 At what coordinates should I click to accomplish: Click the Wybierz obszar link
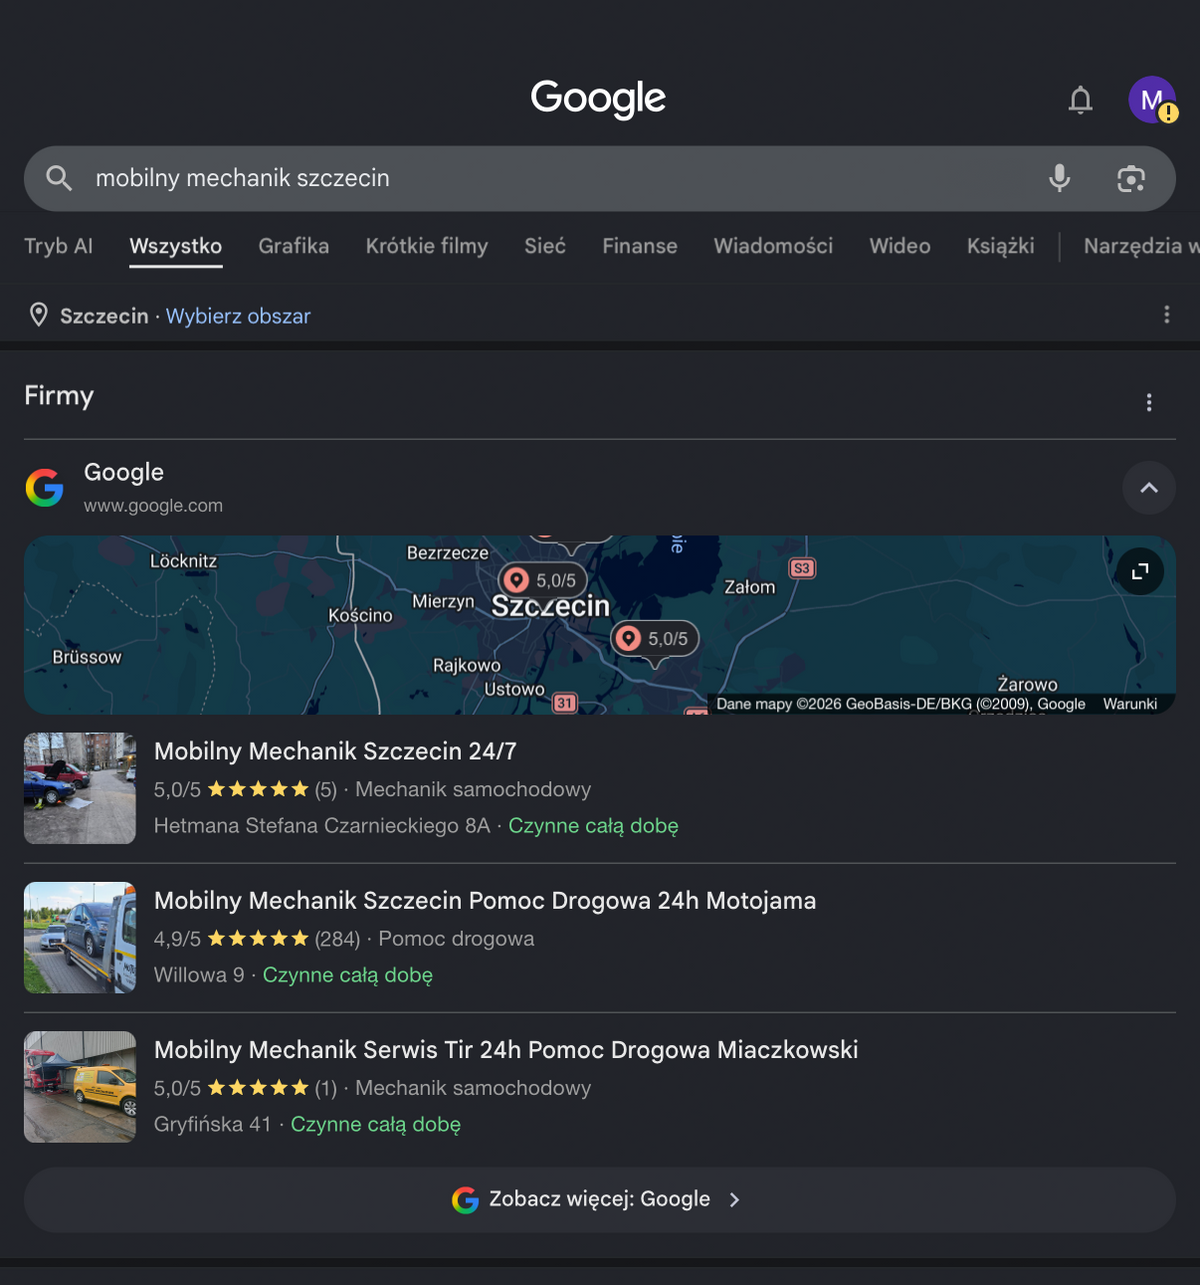coord(238,316)
